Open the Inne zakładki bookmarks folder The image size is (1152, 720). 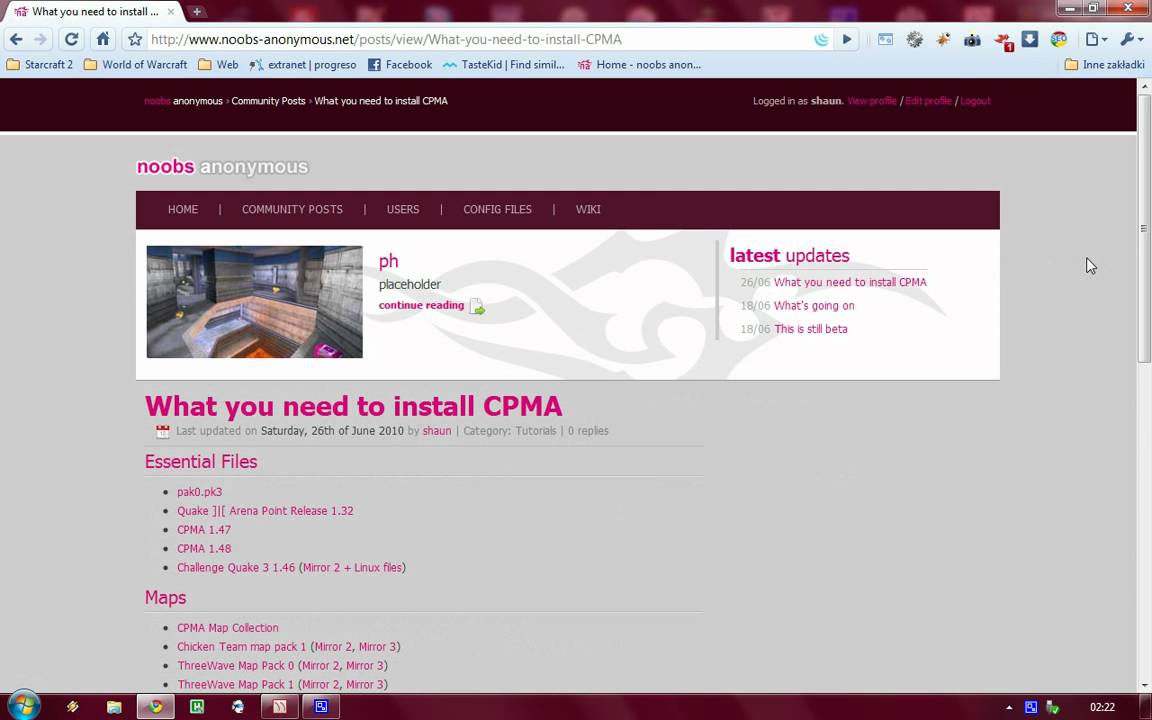[x=1104, y=65]
